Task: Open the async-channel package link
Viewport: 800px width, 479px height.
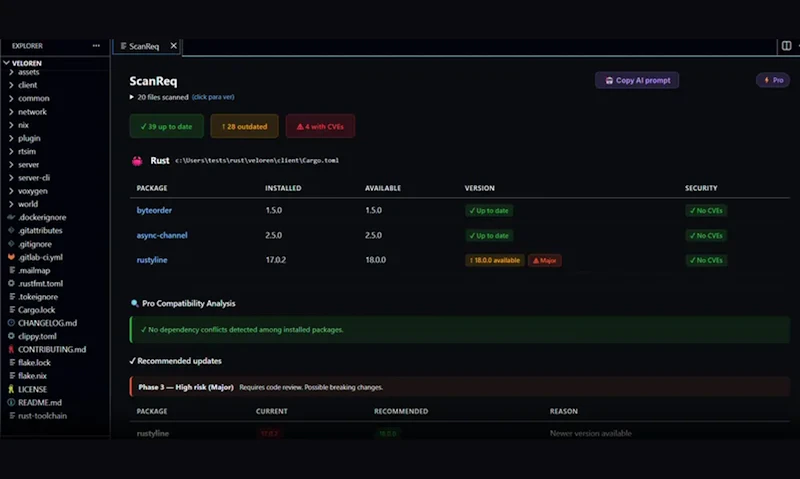Action: pyautogui.click(x=162, y=235)
